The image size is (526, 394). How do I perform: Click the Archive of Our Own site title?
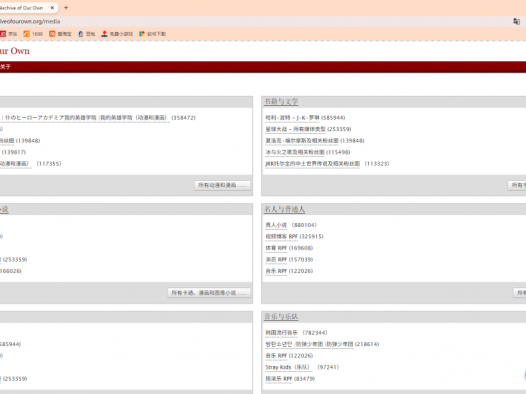(15, 51)
